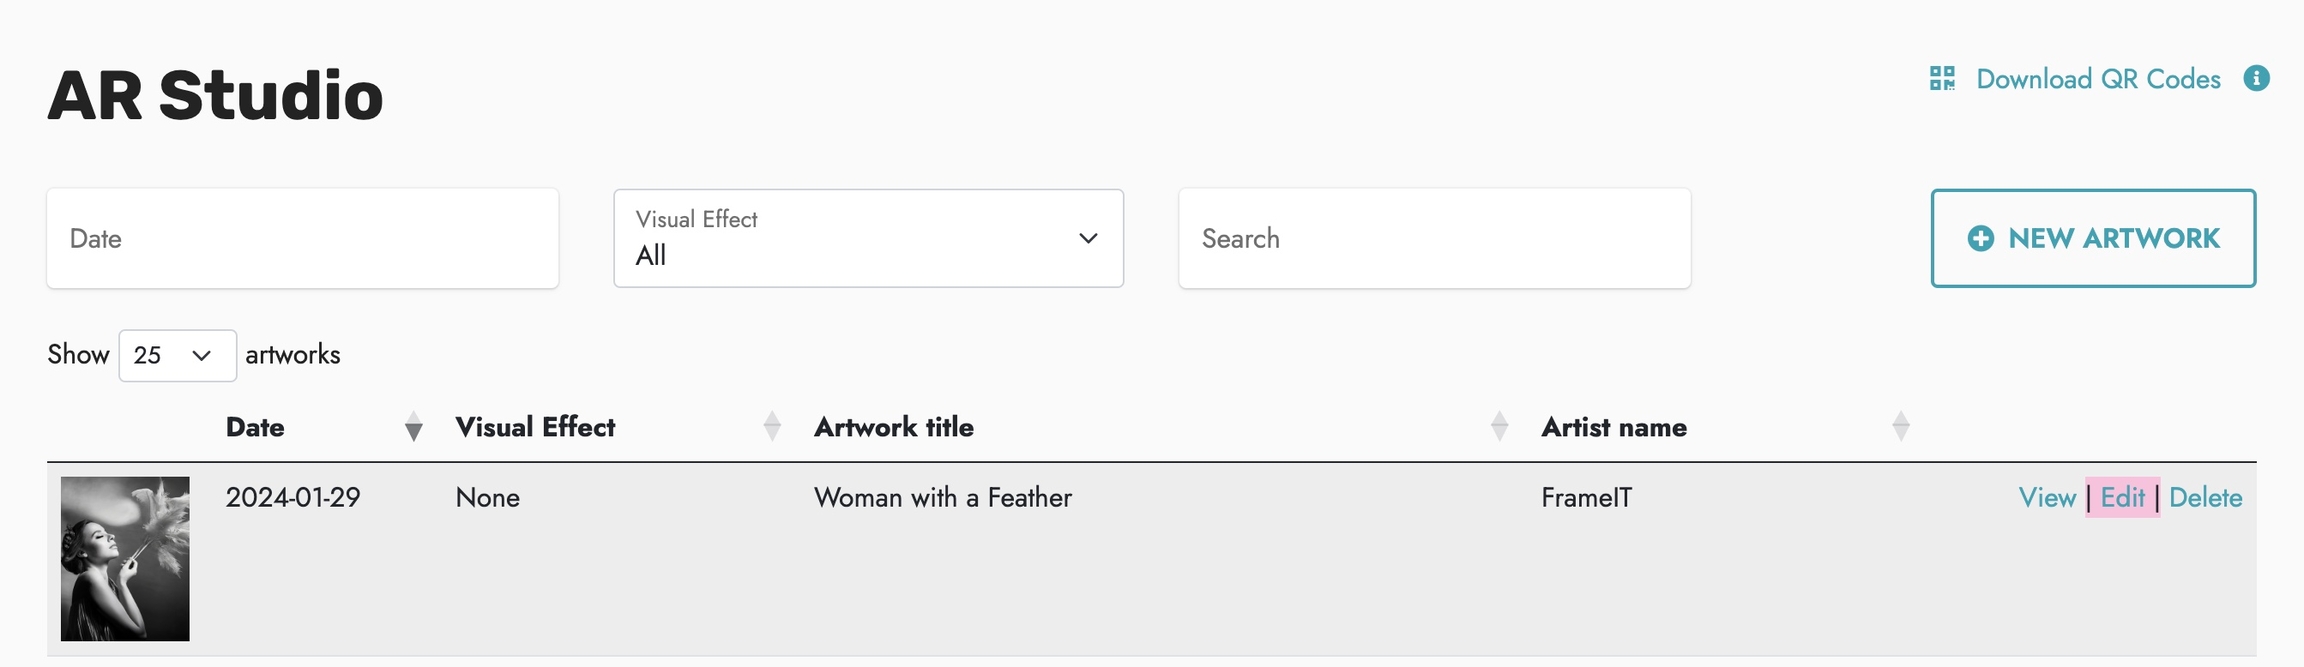The width and height of the screenshot is (2304, 667).
Task: Edit the Woman with a Feather artwork
Action: (2122, 498)
